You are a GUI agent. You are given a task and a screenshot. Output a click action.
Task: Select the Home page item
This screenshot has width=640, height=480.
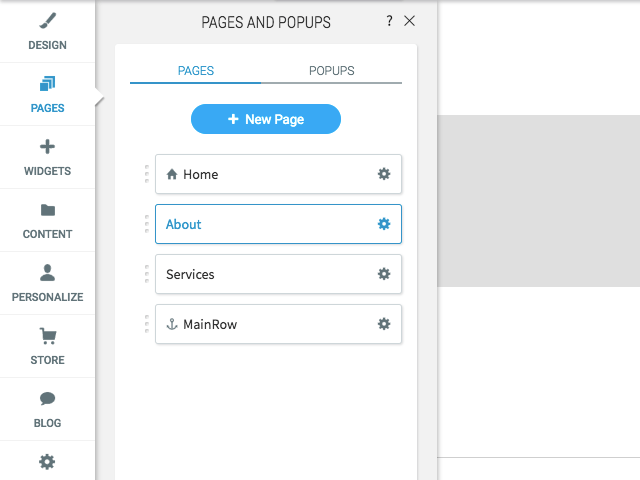pos(278,174)
